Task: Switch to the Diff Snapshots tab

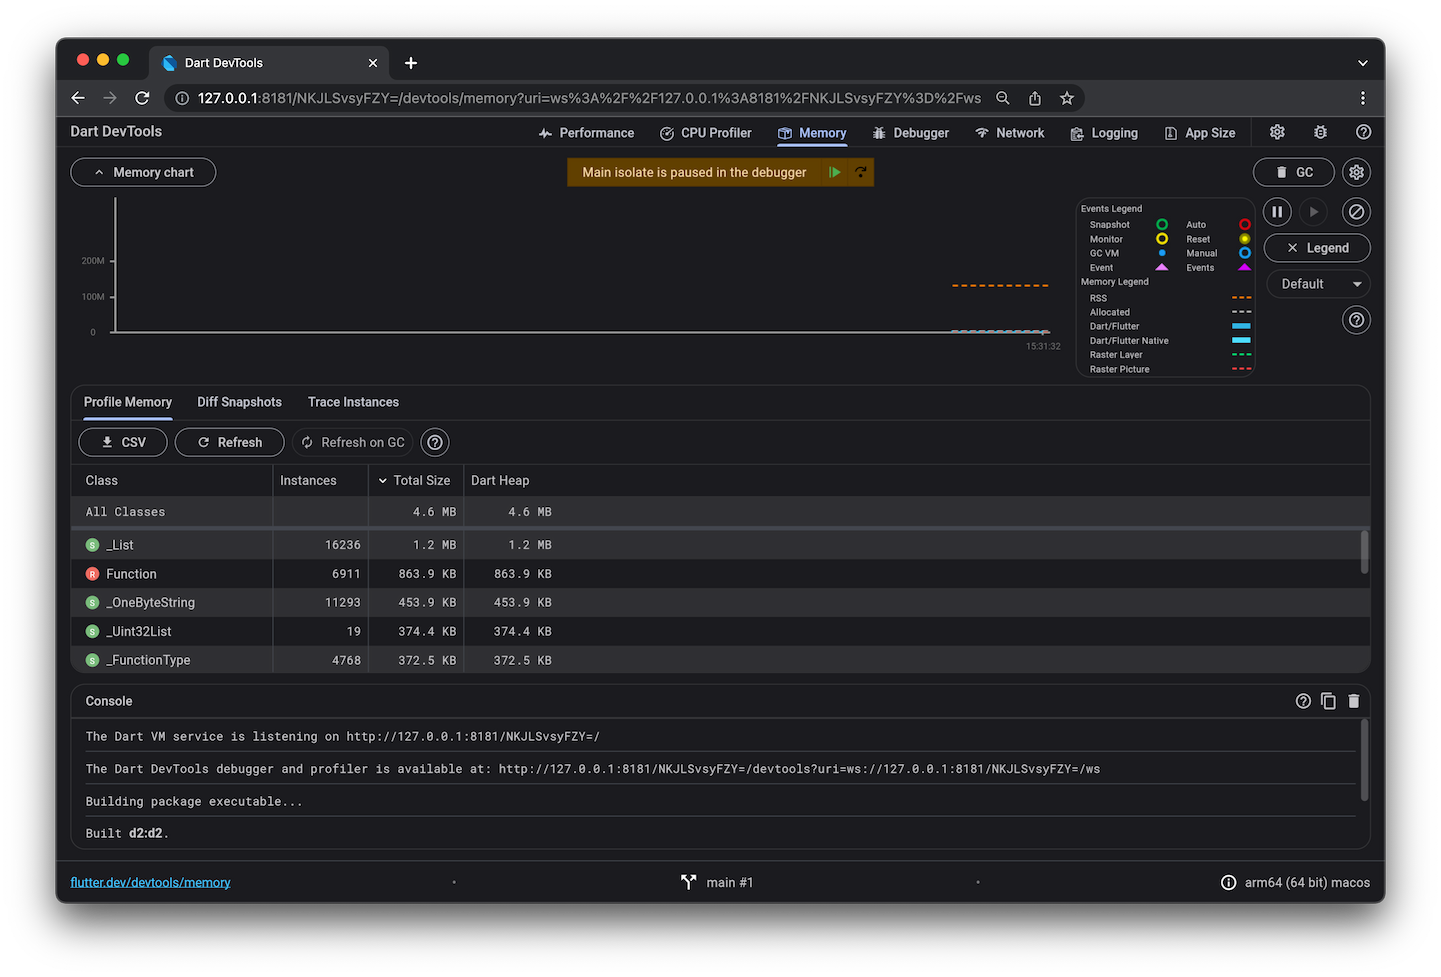Action: (239, 402)
